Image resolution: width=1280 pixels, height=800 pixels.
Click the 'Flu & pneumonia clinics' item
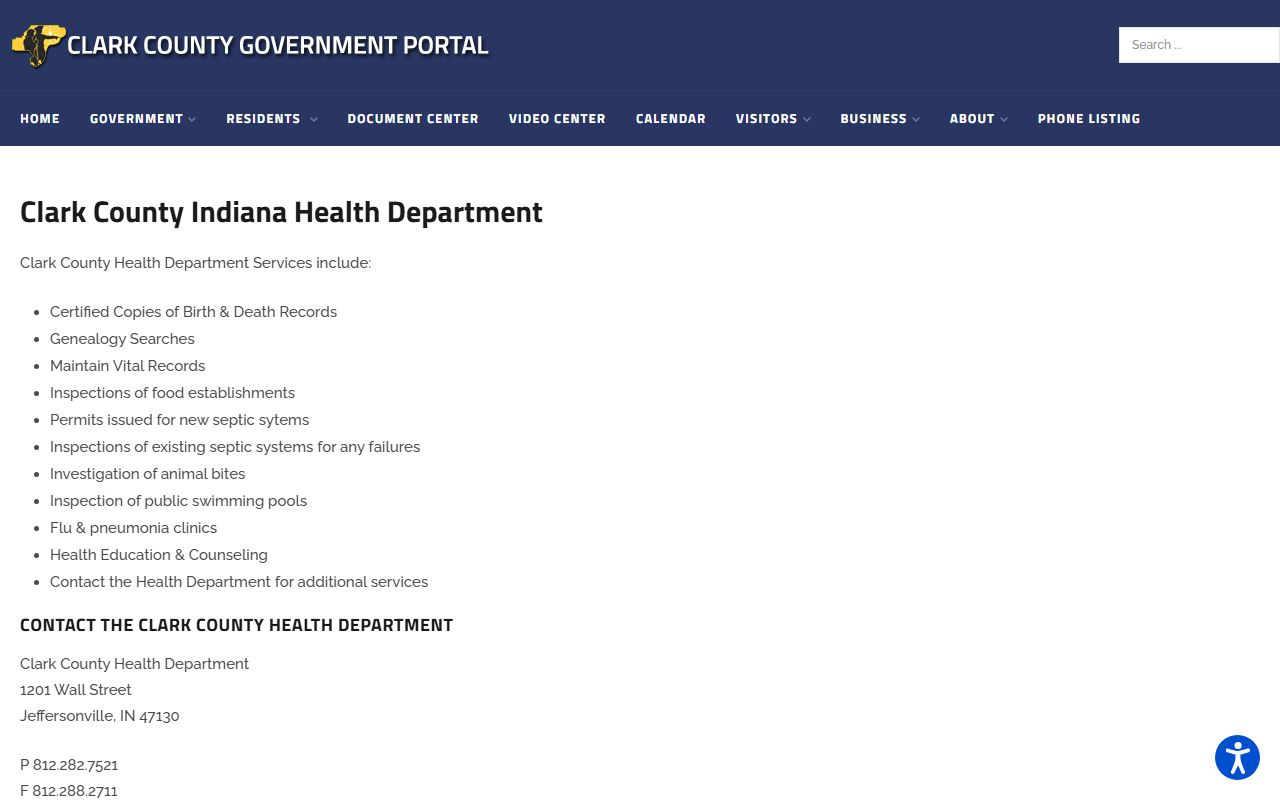tap(133, 528)
